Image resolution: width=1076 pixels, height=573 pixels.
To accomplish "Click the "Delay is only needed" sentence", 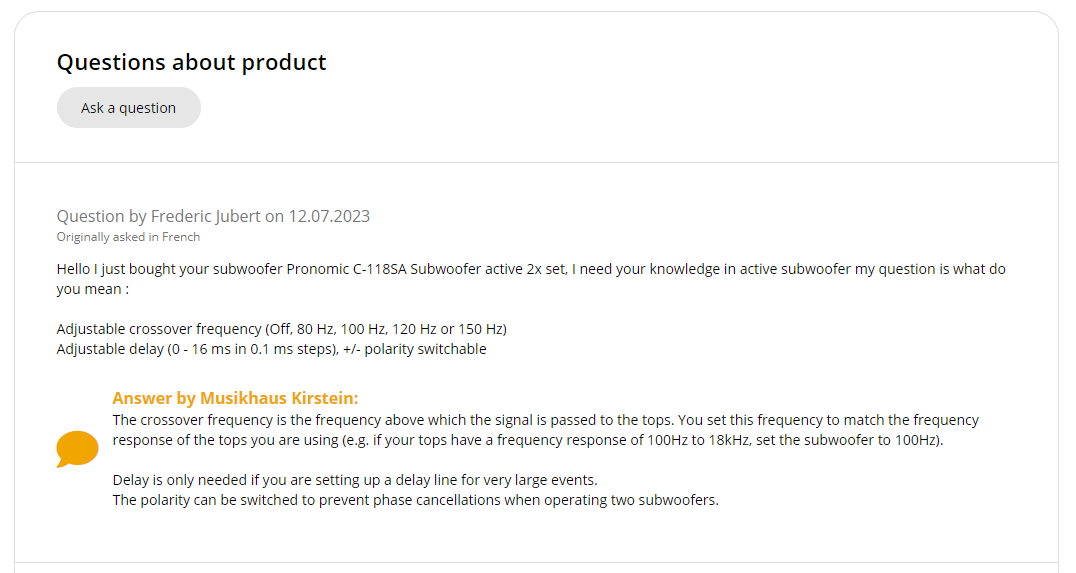I will point(355,480).
